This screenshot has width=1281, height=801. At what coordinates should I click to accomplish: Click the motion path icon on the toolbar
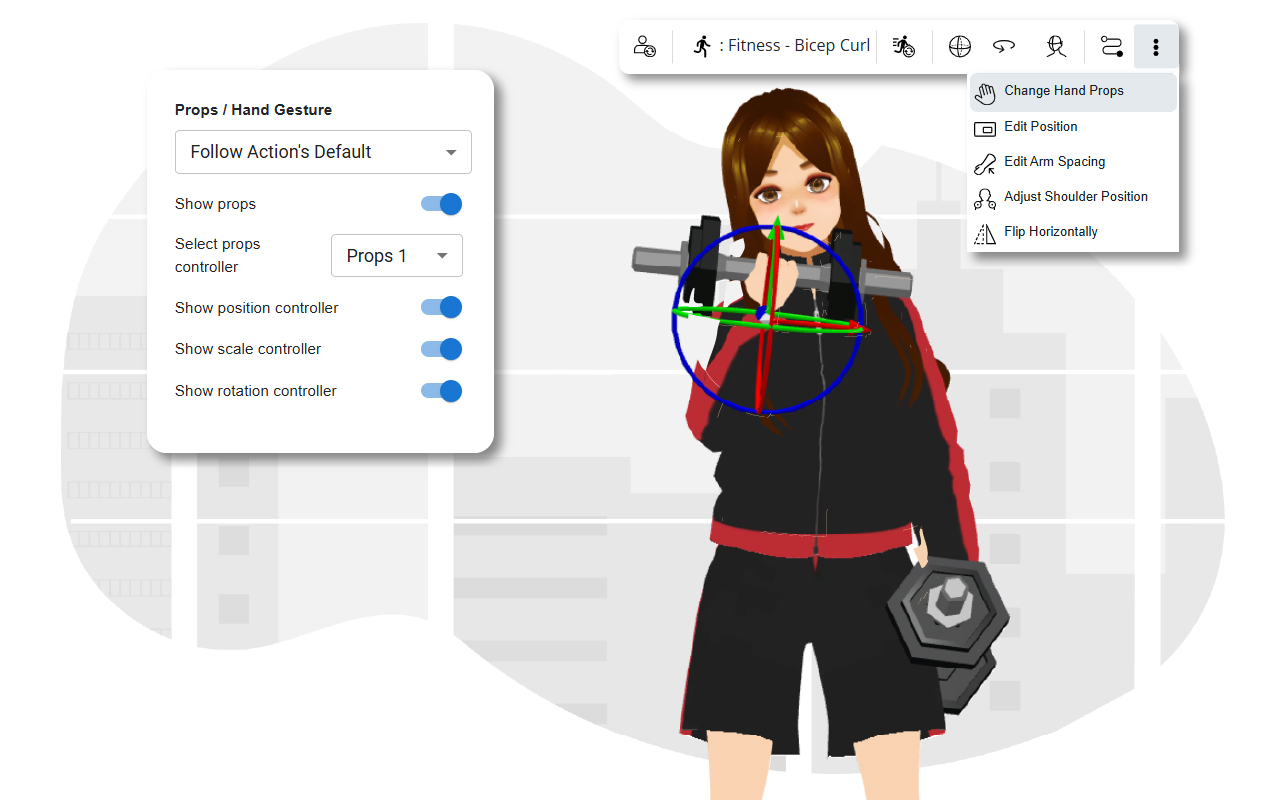coord(1110,46)
